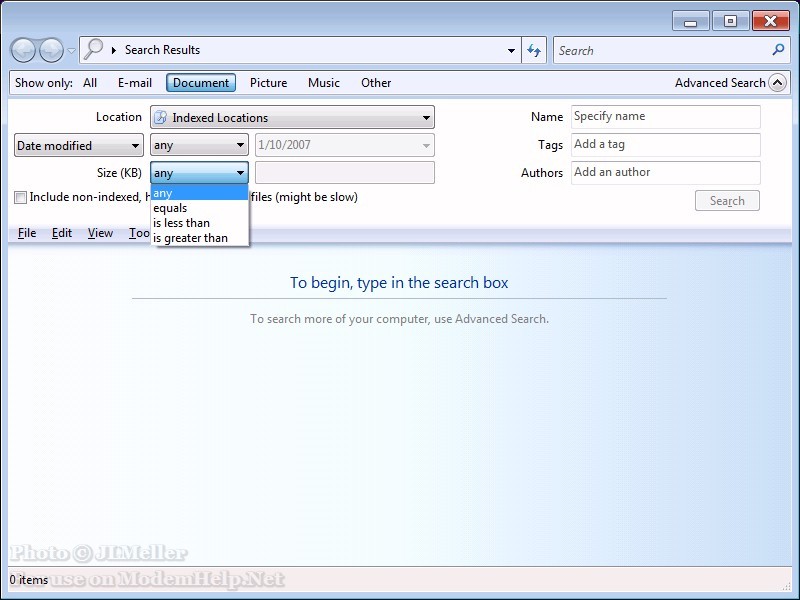Pick 'is less than' size condition

tap(199, 223)
